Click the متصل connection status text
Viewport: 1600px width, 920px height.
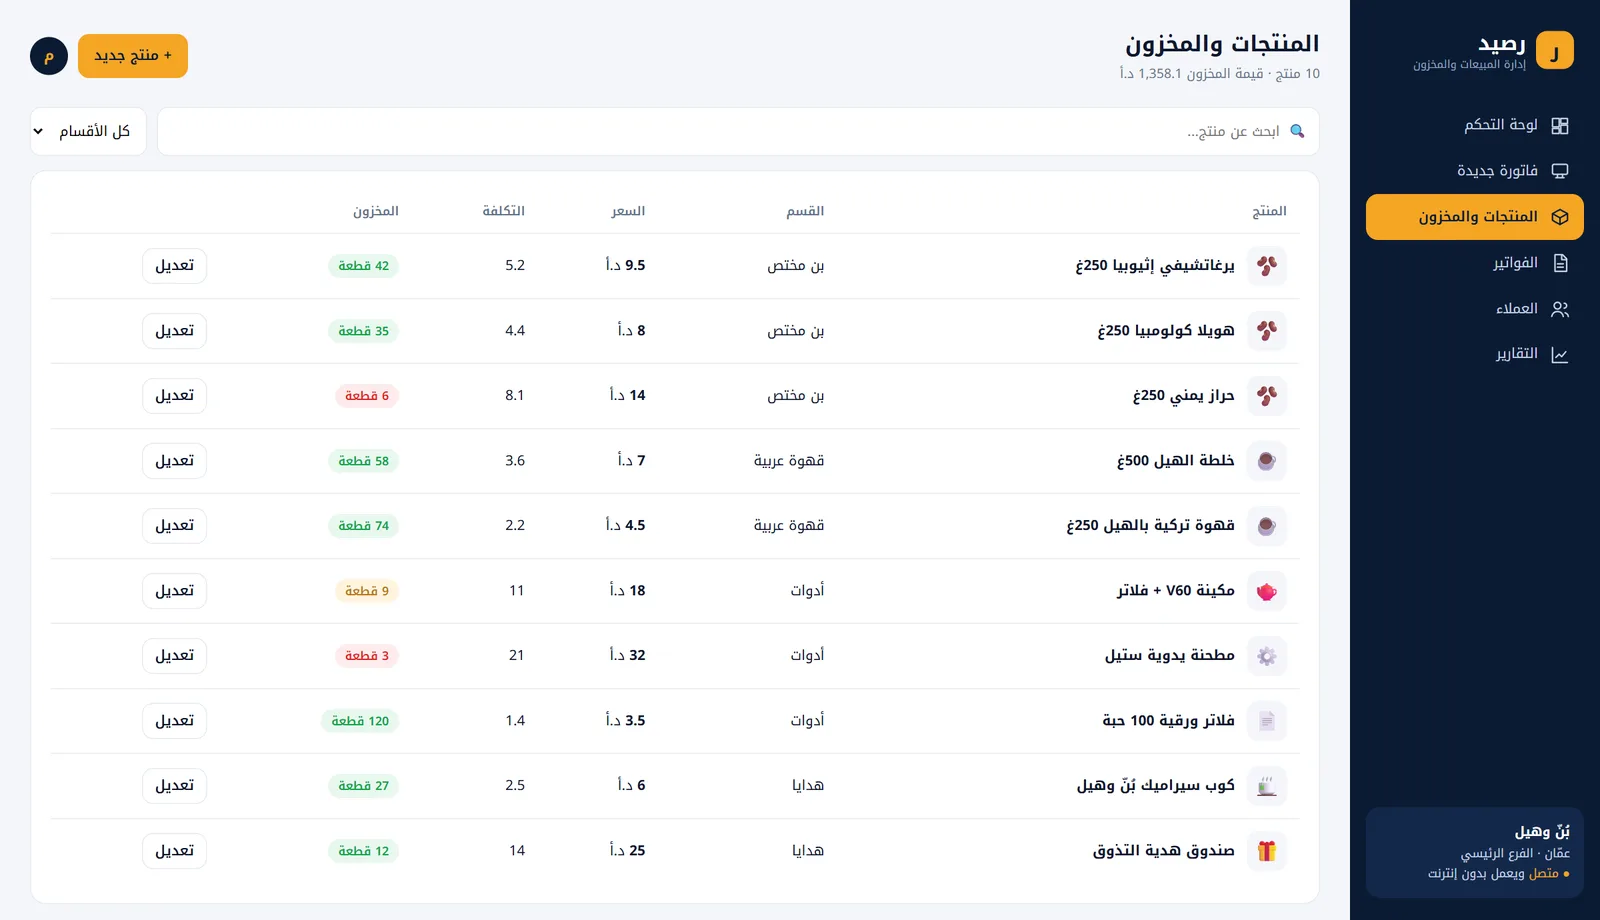[x=1544, y=874]
